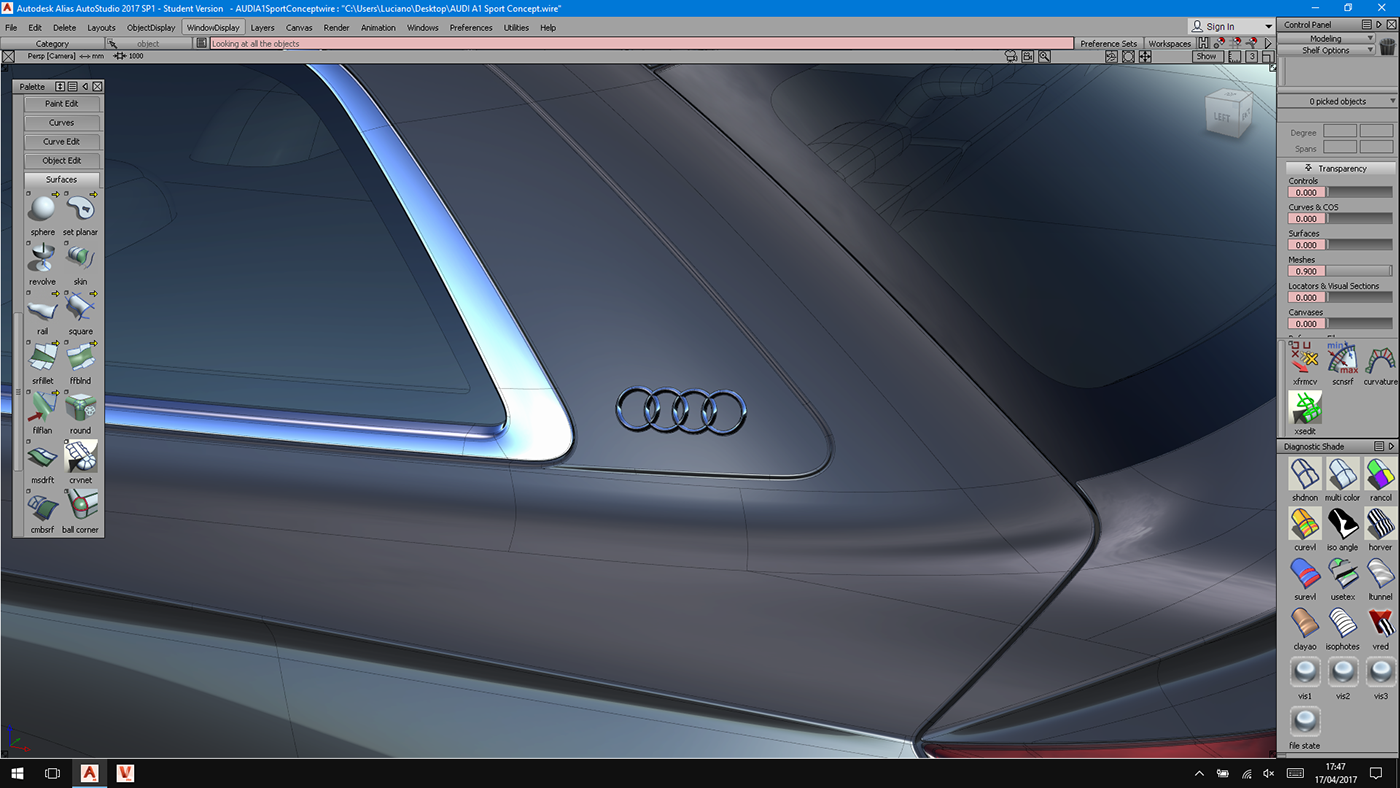Screen dimensions: 1400x788
Task: Open the Paint Edit palette tab
Action: (61, 103)
